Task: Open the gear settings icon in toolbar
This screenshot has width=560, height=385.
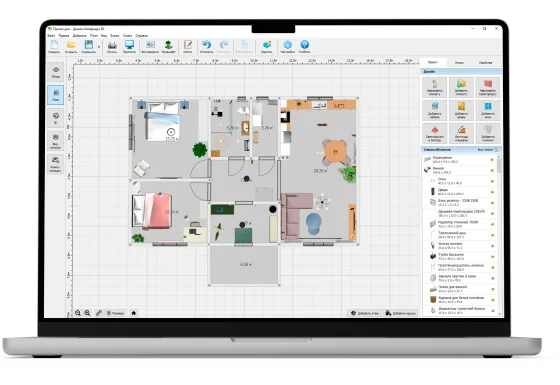Action: [287, 47]
